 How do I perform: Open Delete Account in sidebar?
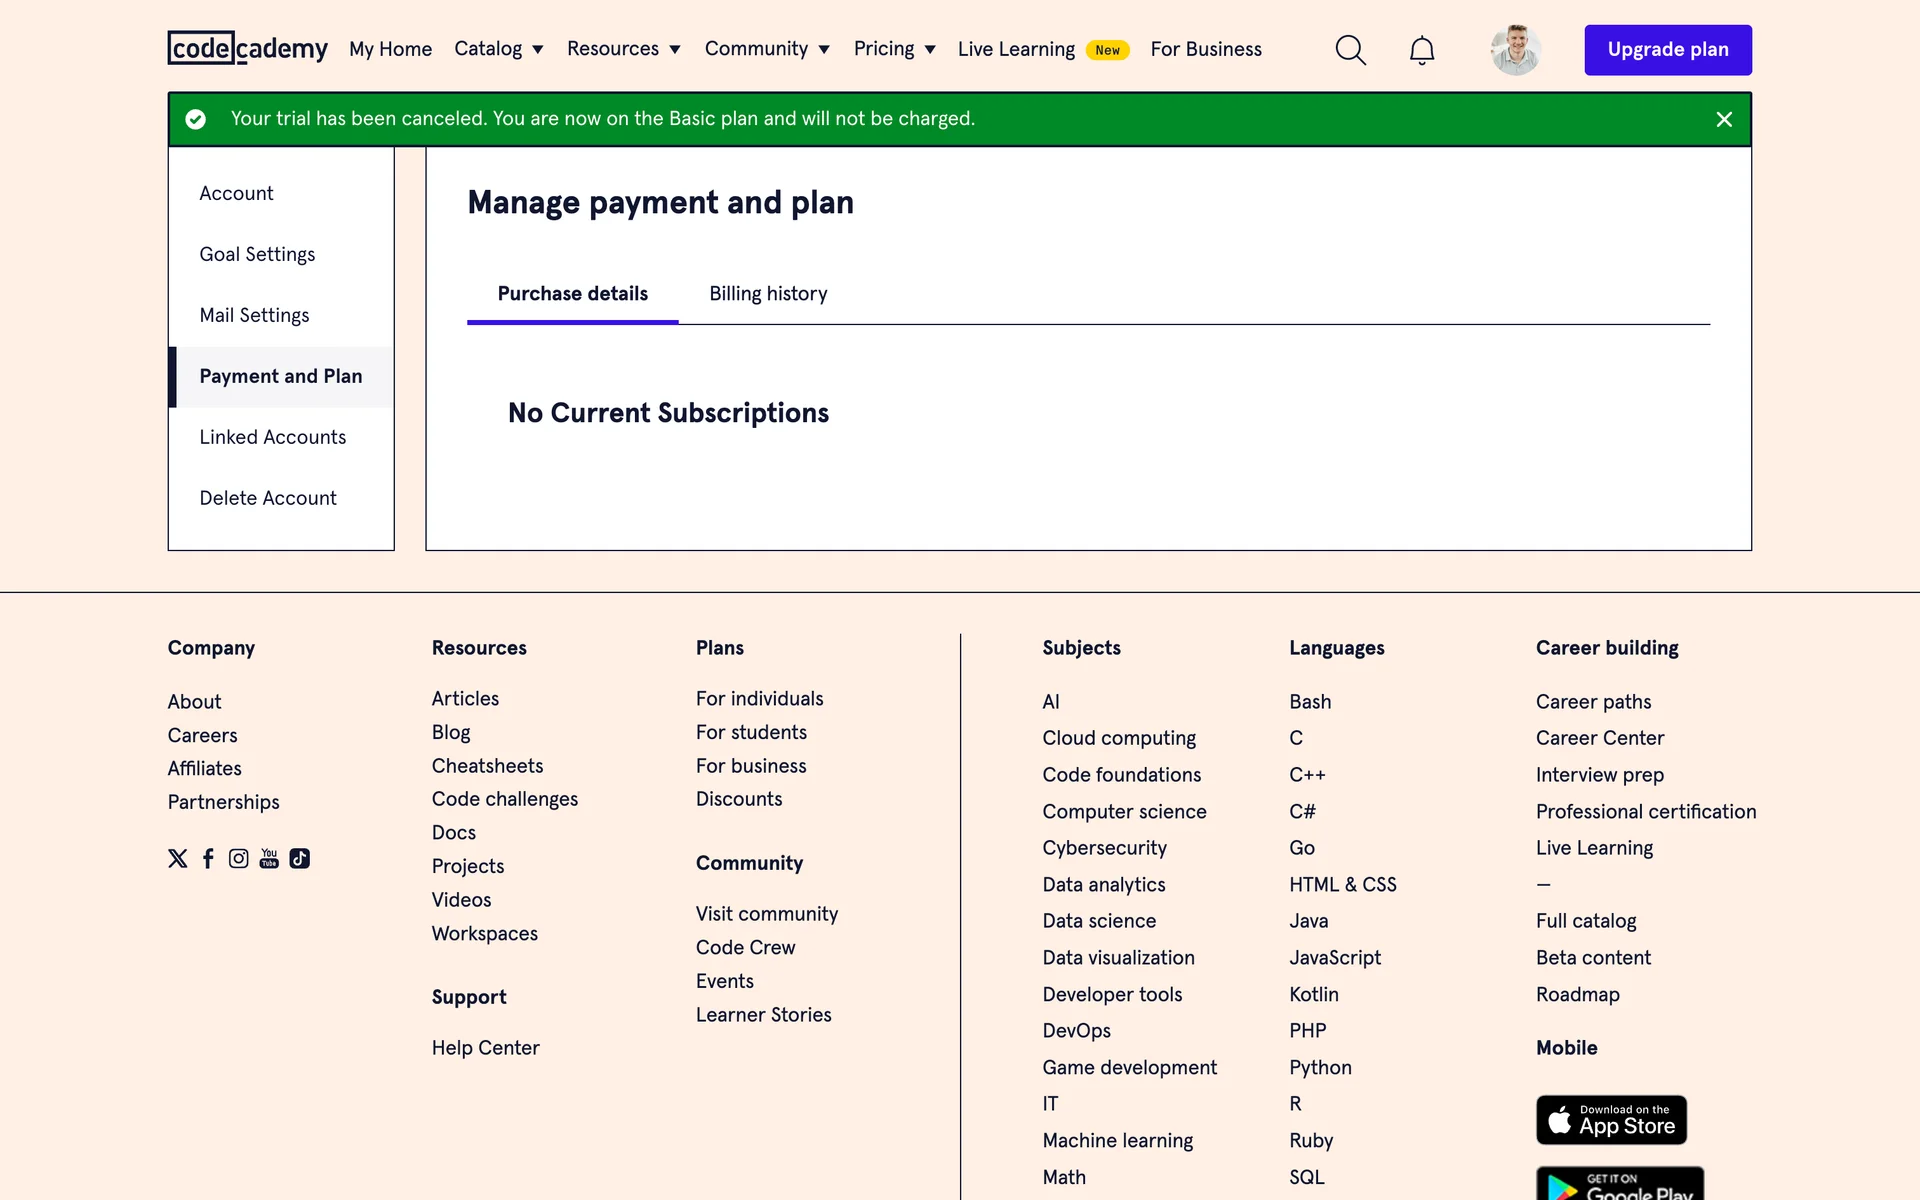tap(267, 498)
